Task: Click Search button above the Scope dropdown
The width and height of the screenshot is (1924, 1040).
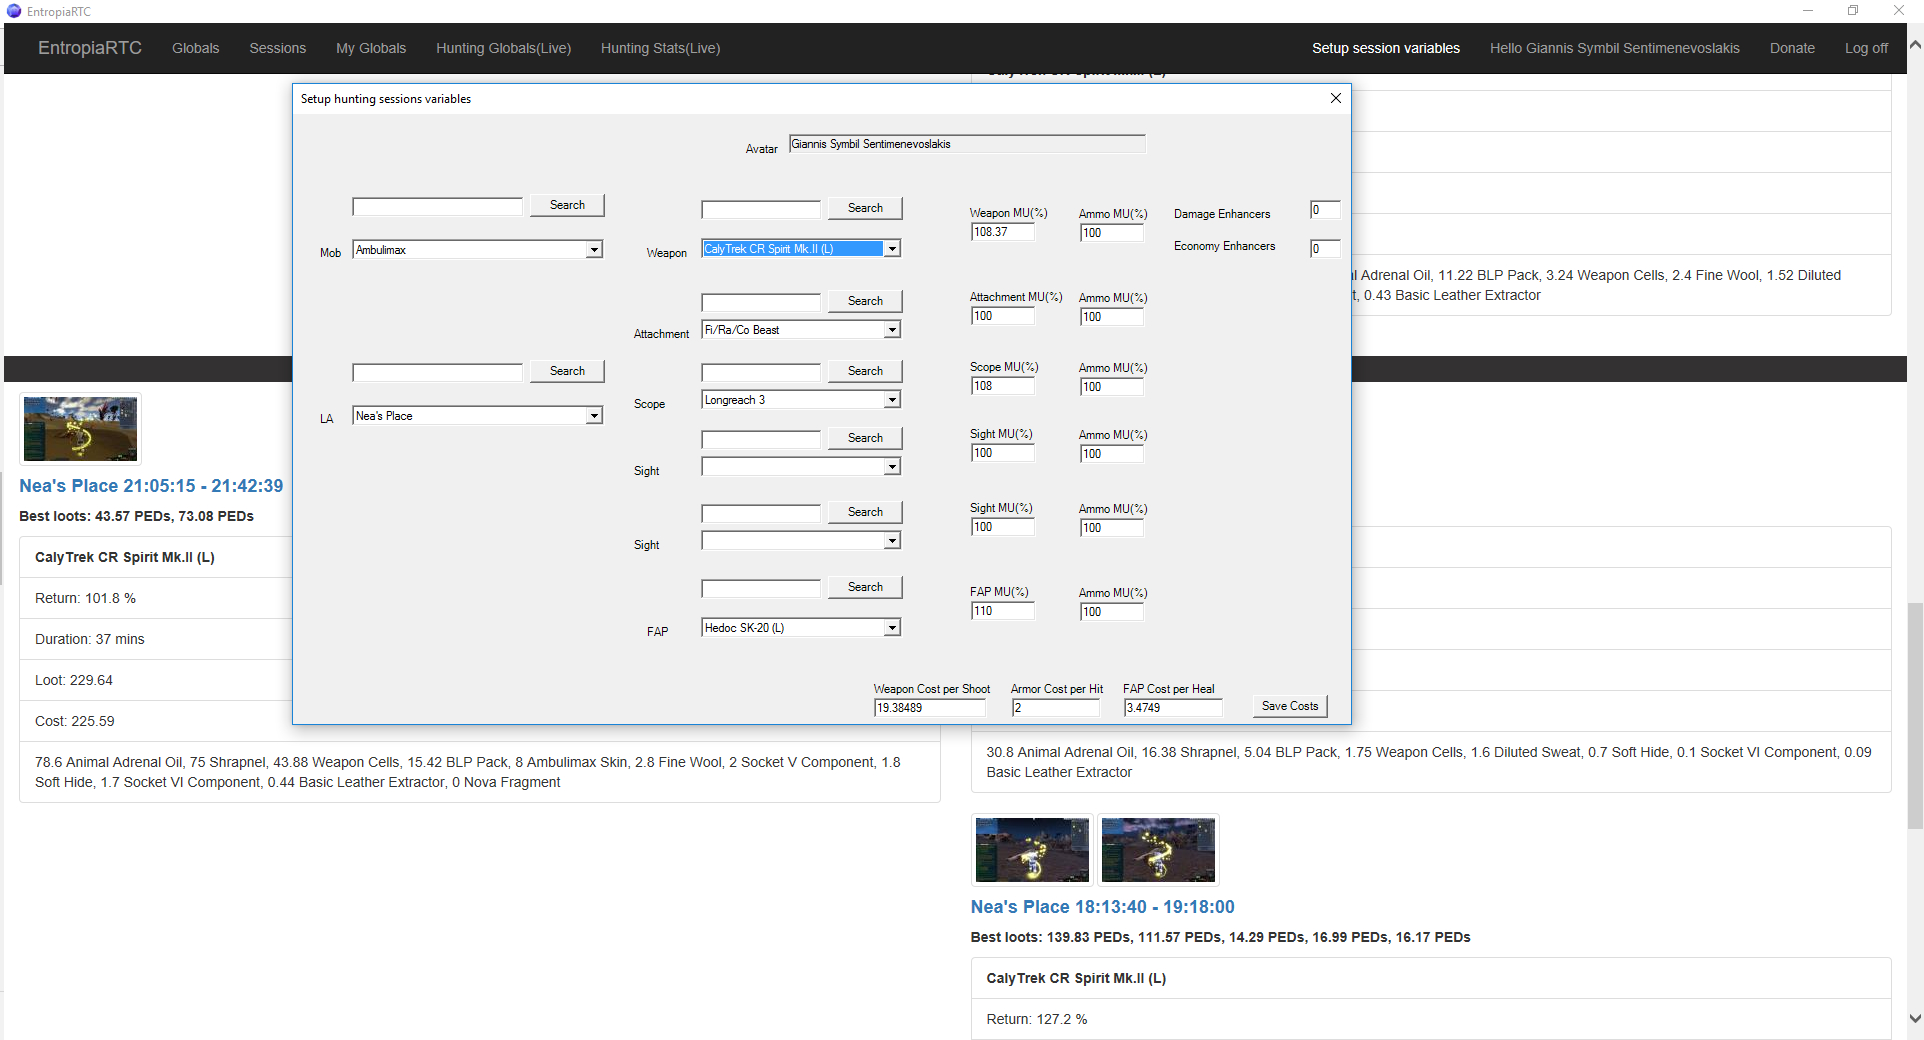Action: (865, 371)
